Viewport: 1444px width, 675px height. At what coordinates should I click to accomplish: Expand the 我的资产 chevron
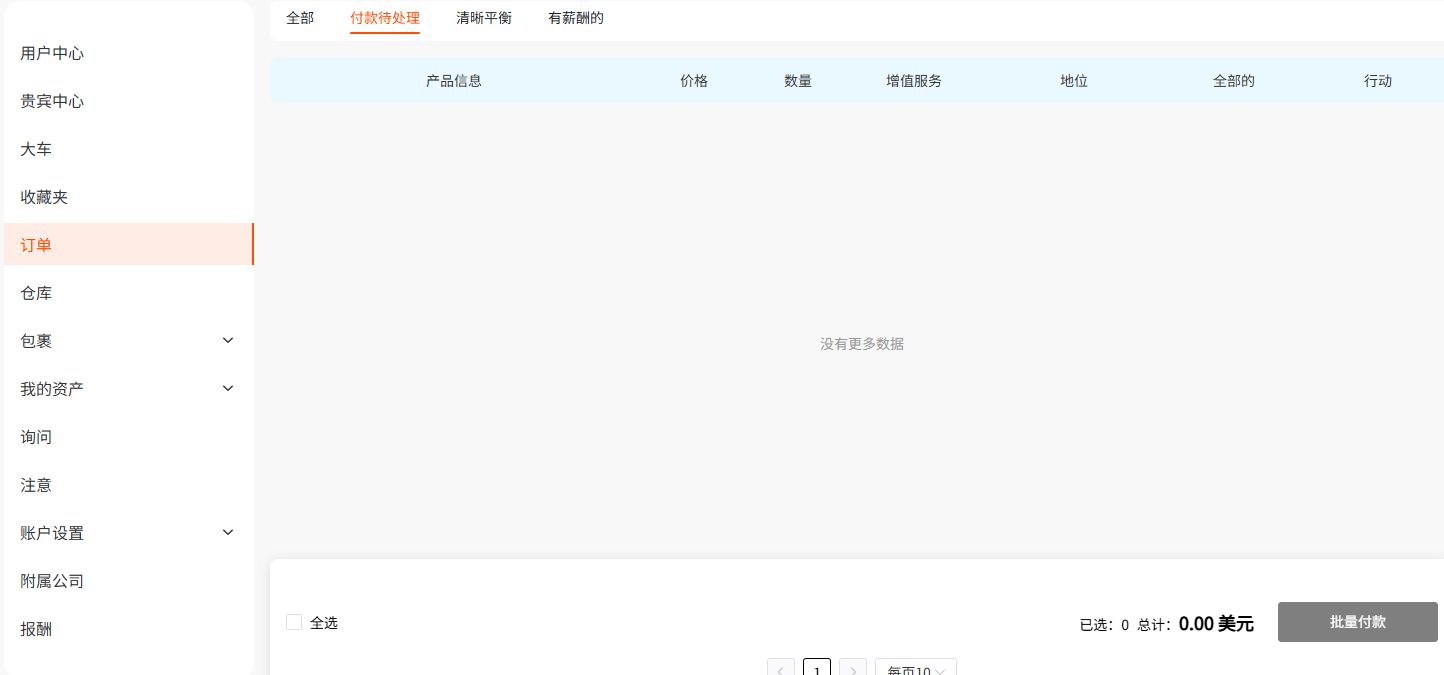click(228, 388)
